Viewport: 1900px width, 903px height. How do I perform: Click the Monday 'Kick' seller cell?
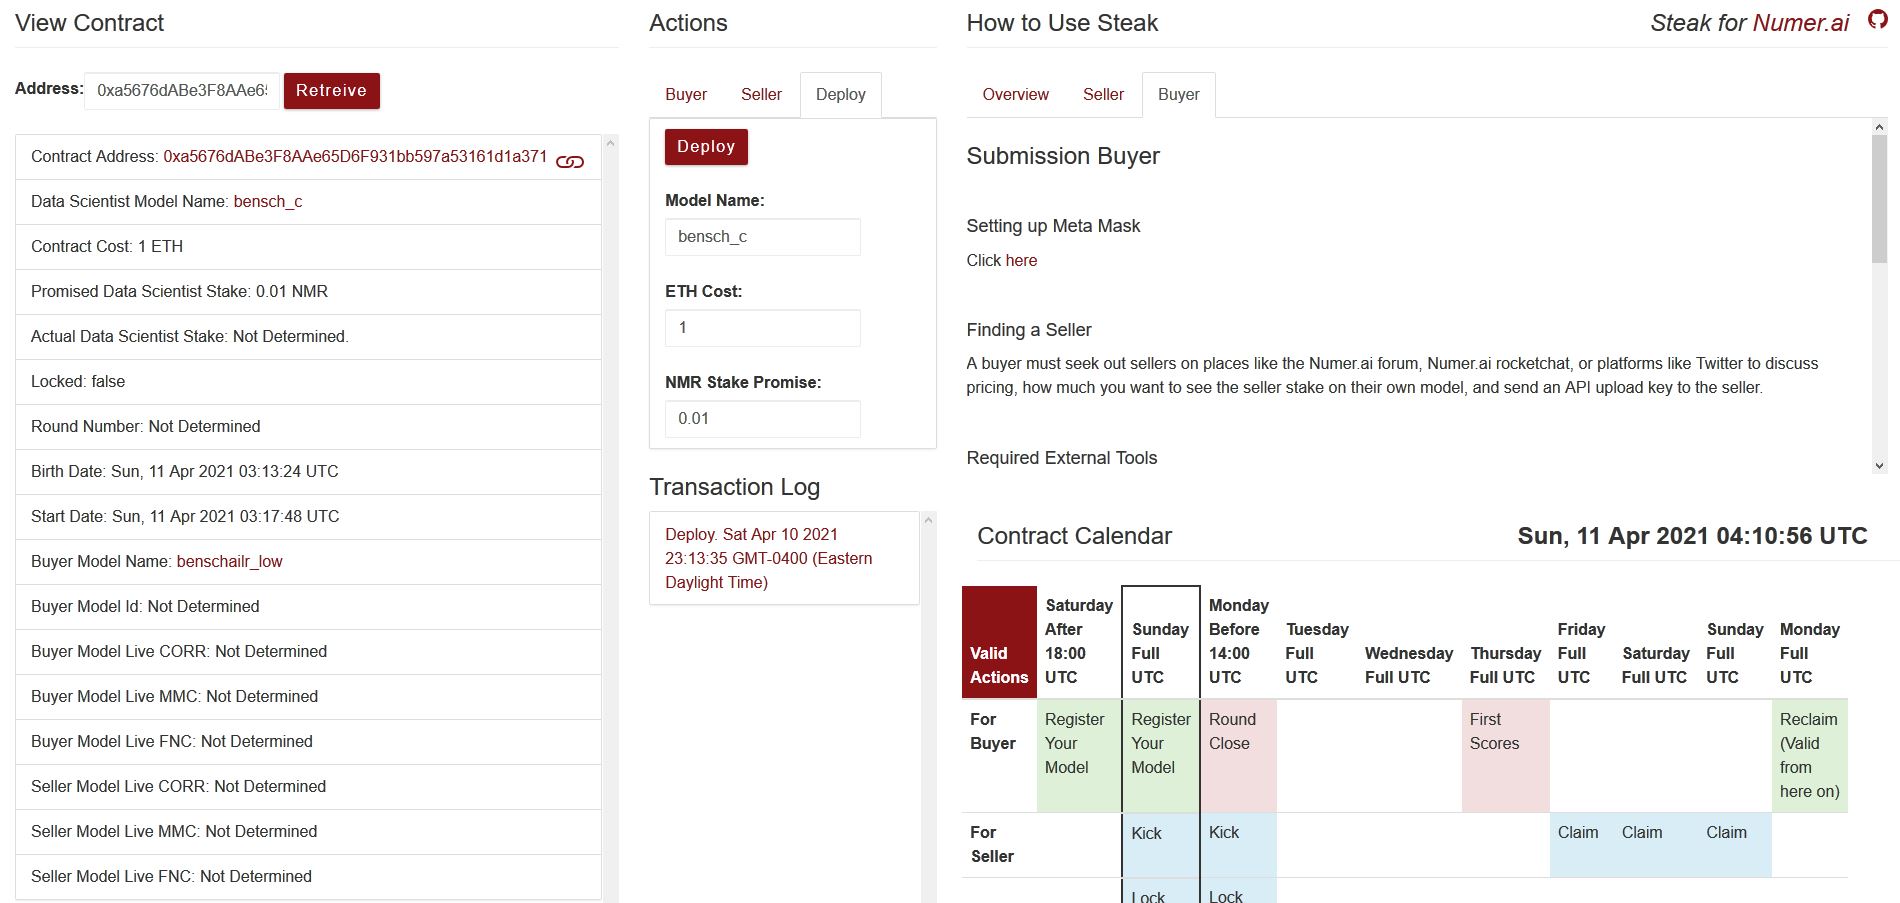(1238, 845)
